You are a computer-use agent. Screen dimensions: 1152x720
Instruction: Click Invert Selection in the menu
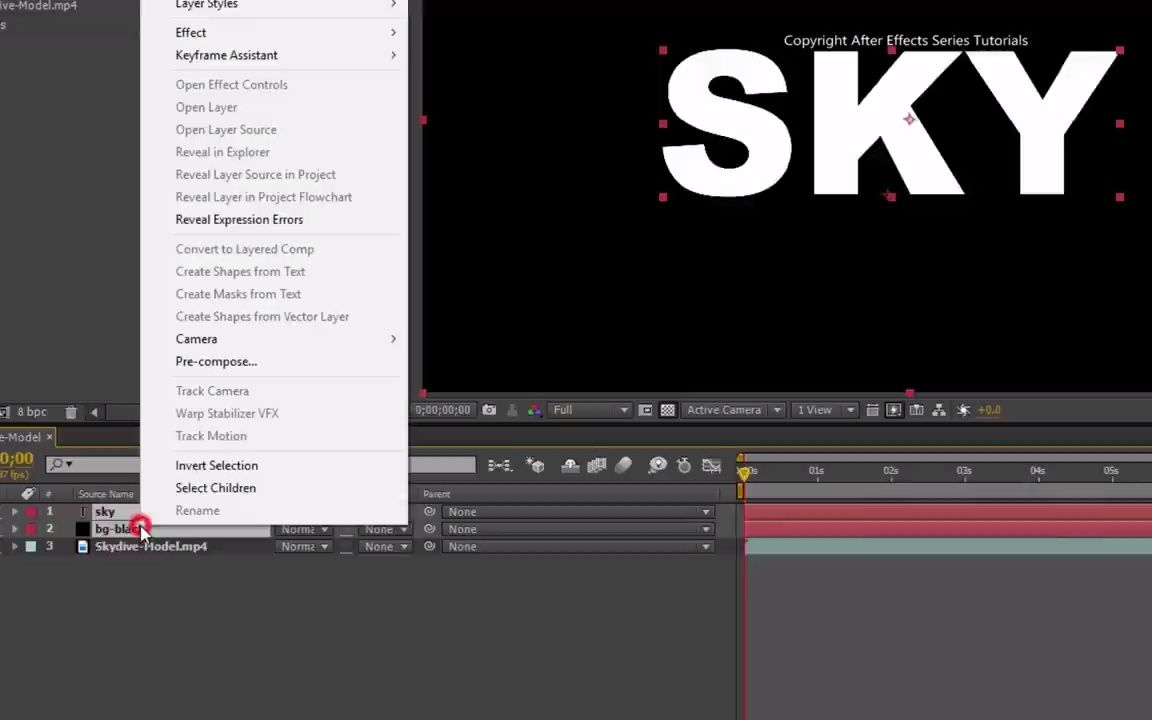(x=216, y=465)
